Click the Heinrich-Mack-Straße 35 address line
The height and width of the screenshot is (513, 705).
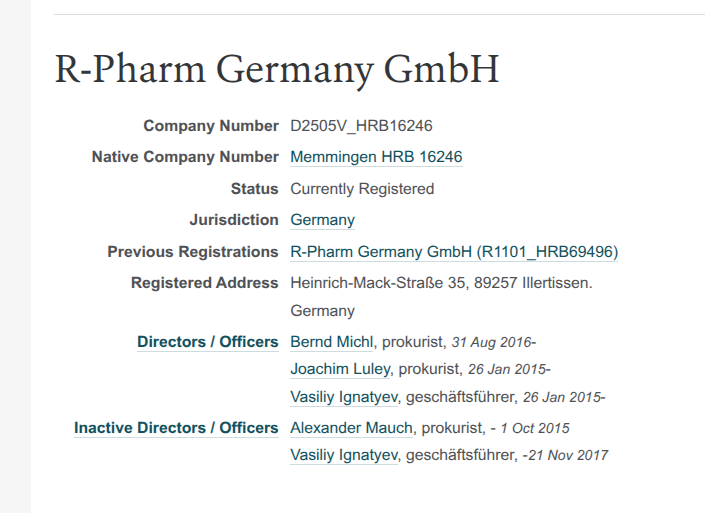tap(441, 283)
